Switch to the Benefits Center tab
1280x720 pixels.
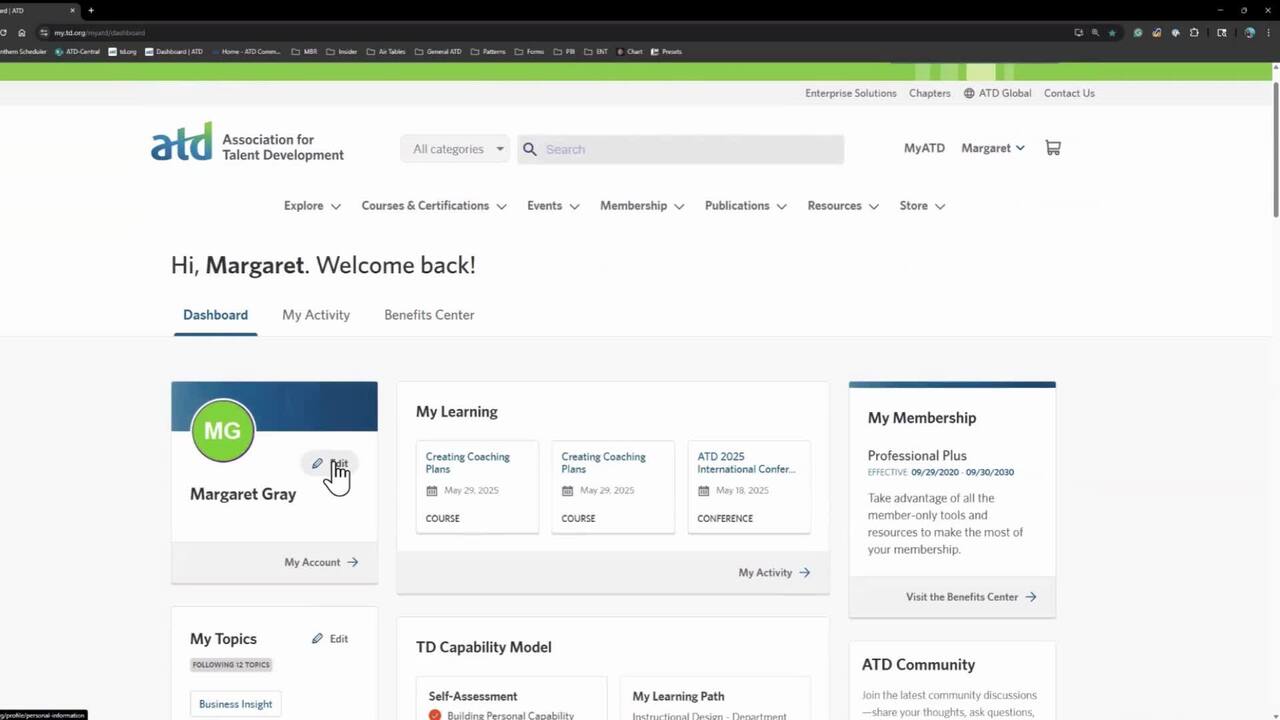point(429,315)
